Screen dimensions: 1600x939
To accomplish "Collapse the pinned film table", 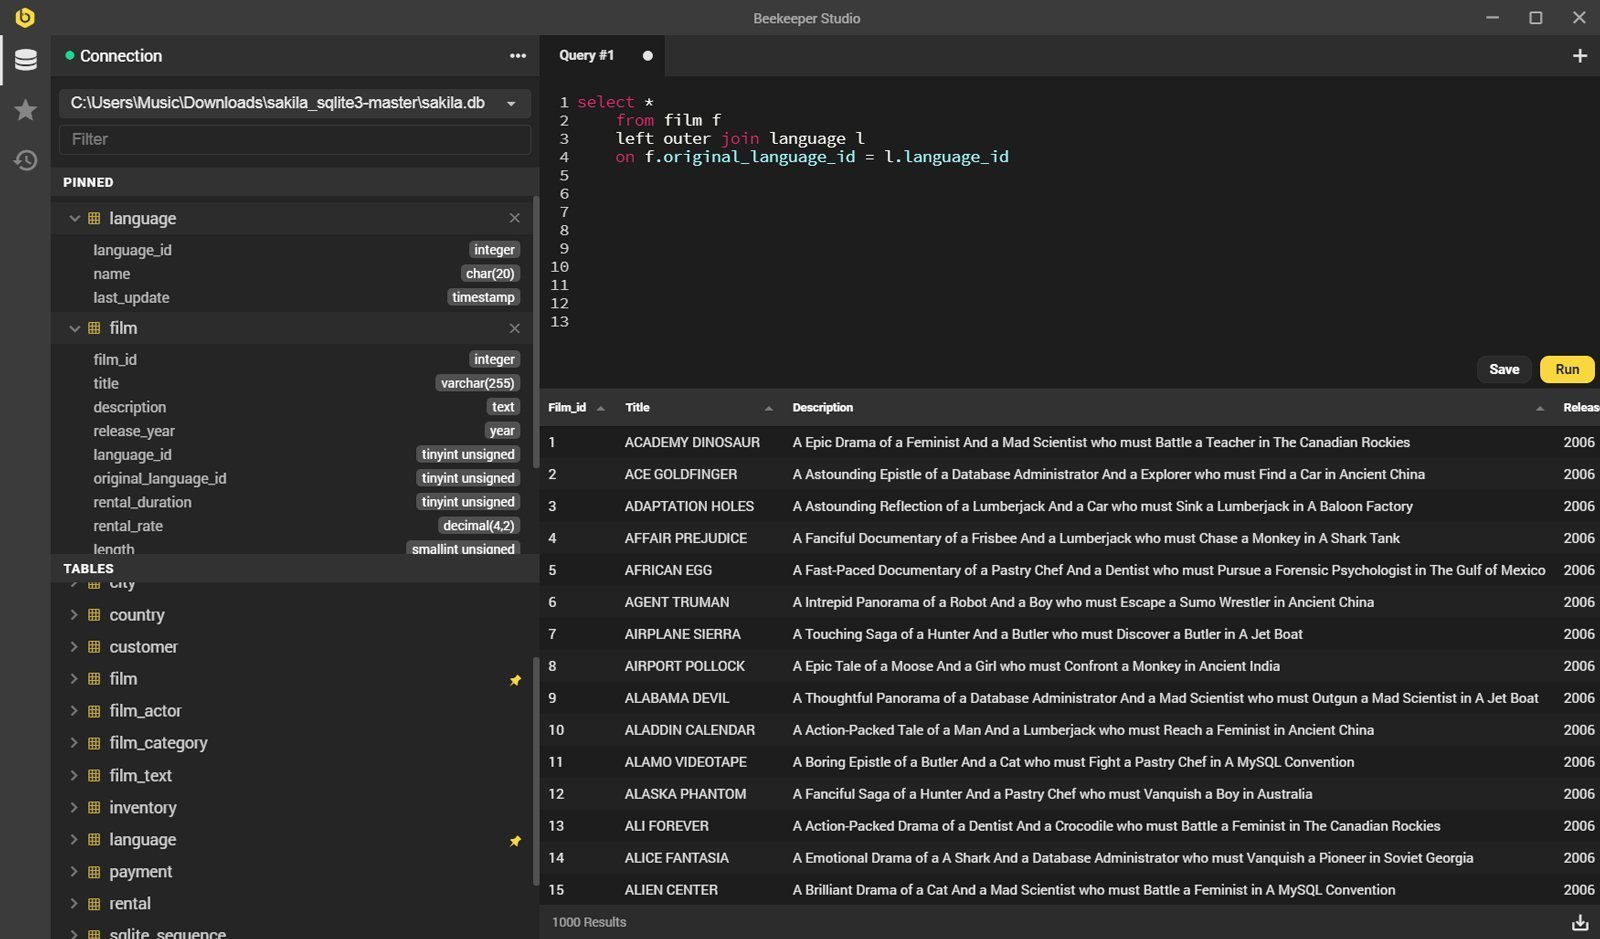I will click(x=74, y=328).
